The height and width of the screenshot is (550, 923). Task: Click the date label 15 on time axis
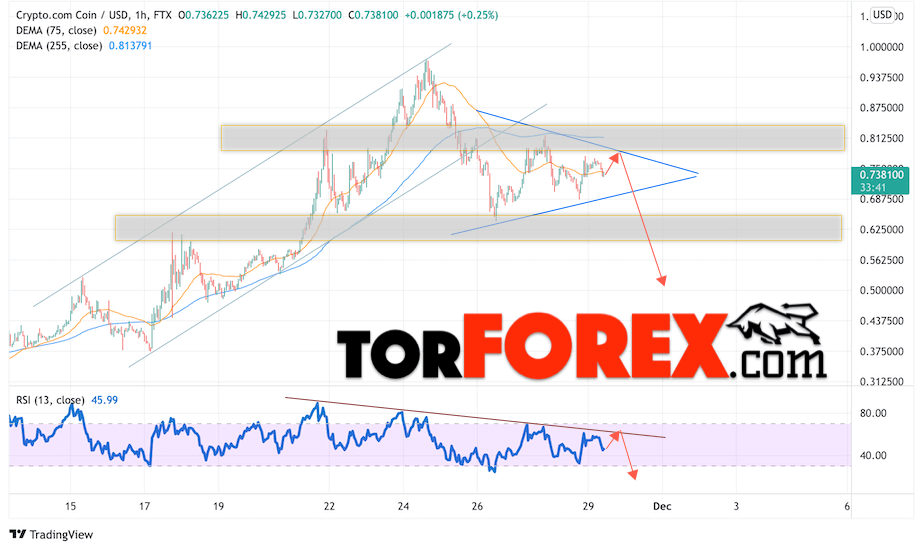click(x=71, y=506)
